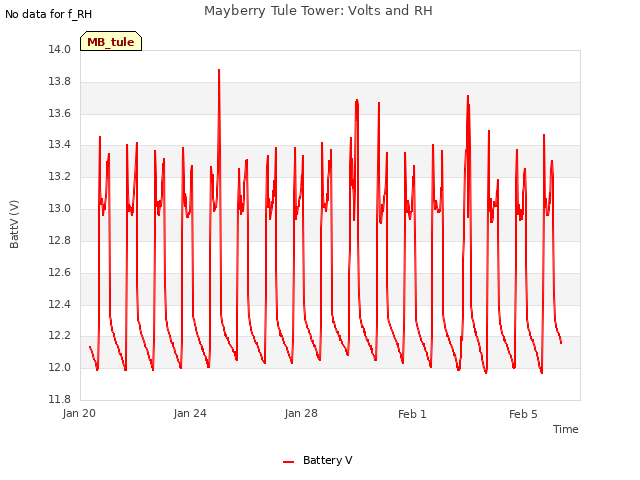Screen dimensions: 640x480
Task: Click the 13.2 y-axis tick label
Action: (60, 176)
